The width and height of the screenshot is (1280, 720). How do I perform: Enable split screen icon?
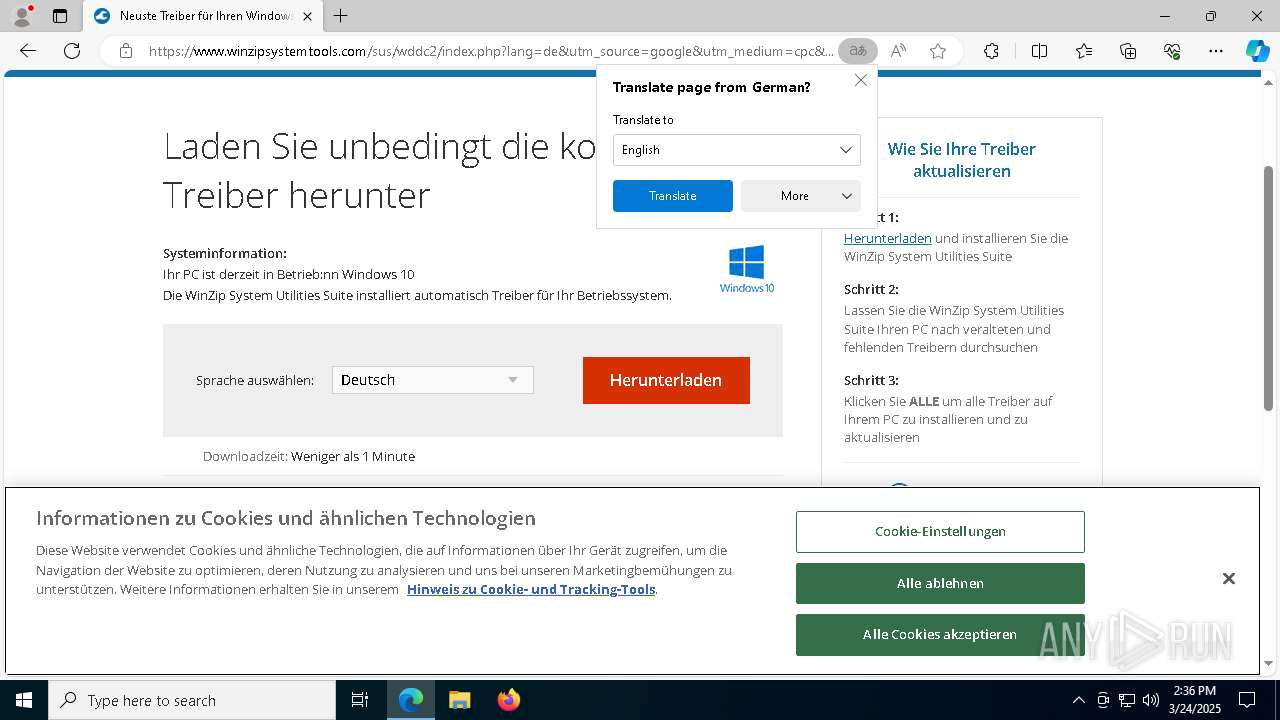click(1039, 51)
